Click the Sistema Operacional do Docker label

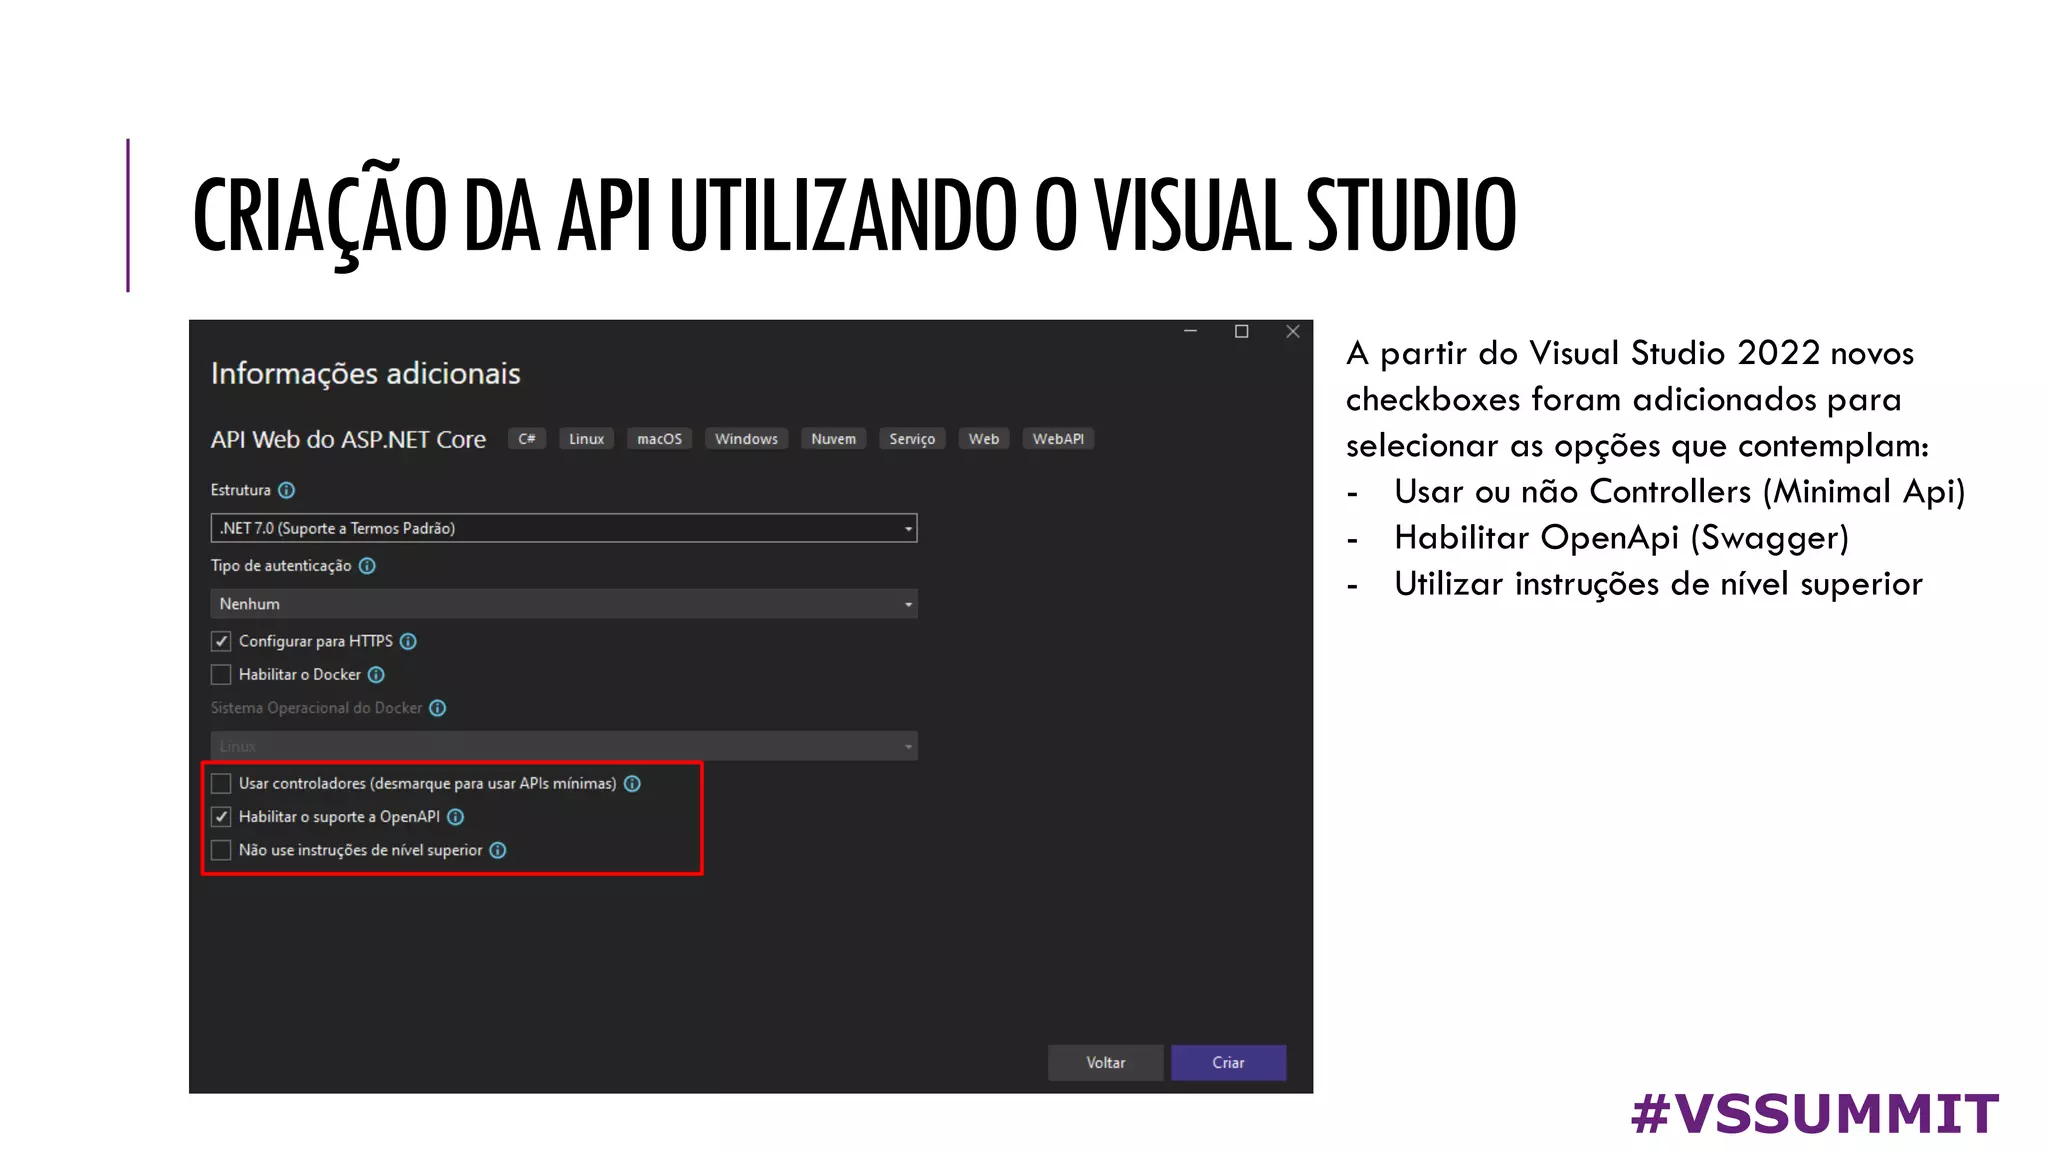tap(316, 708)
